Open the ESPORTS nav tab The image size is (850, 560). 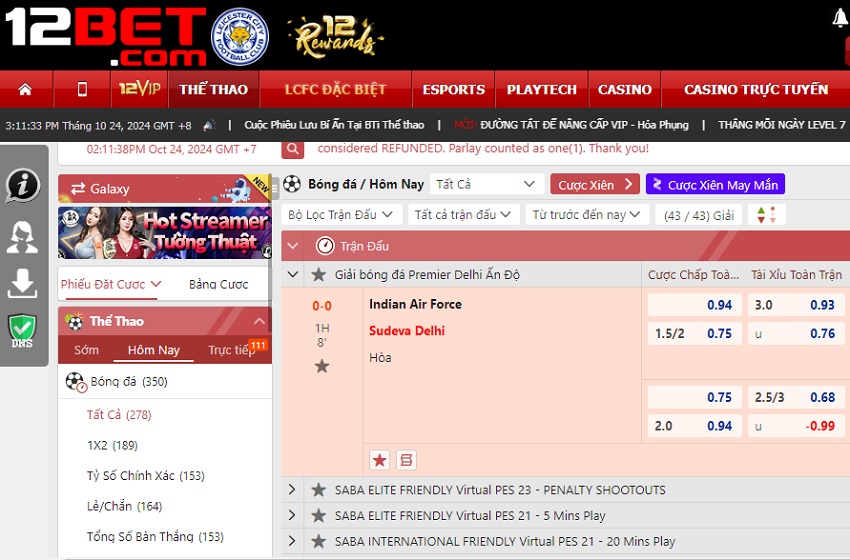tap(453, 89)
